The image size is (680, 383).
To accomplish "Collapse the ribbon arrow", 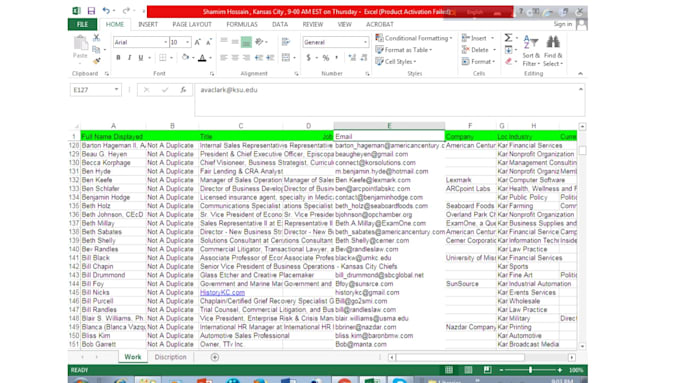I will [x=580, y=73].
